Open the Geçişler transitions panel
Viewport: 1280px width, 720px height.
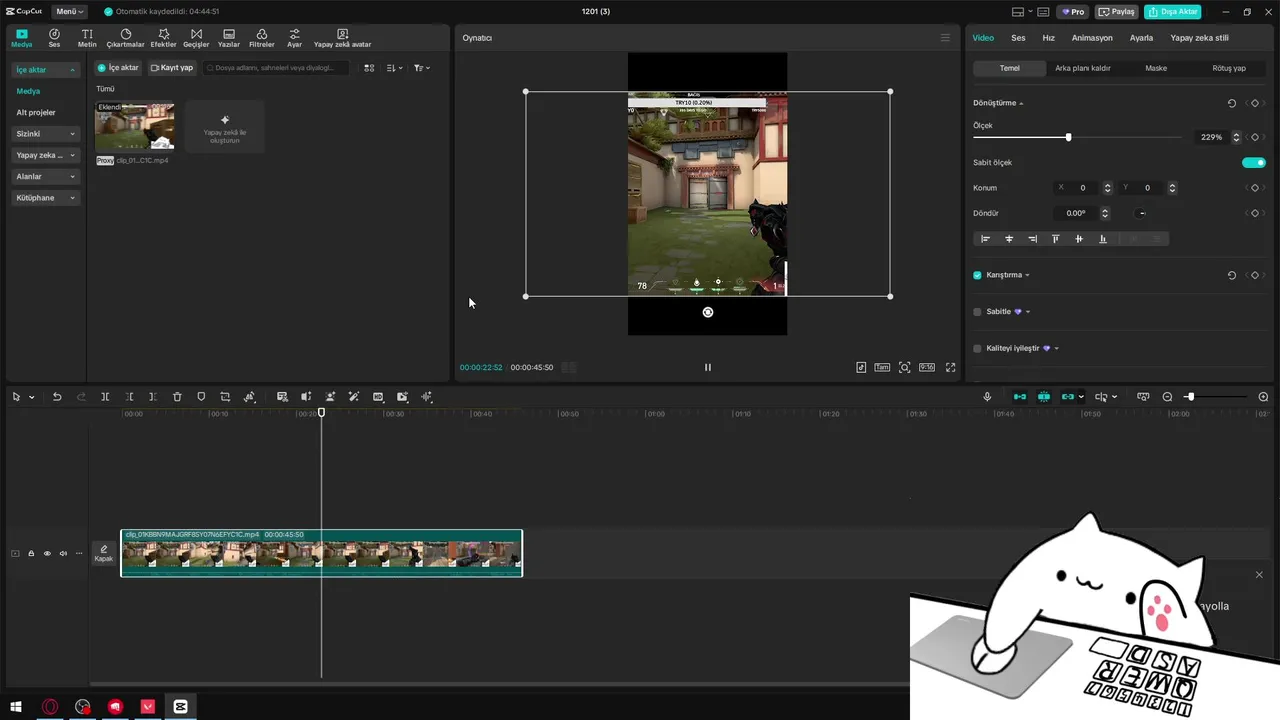coord(196,38)
